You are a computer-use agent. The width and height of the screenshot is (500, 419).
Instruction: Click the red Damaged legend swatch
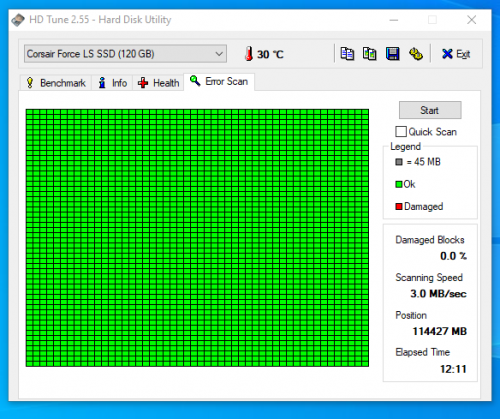tap(399, 207)
